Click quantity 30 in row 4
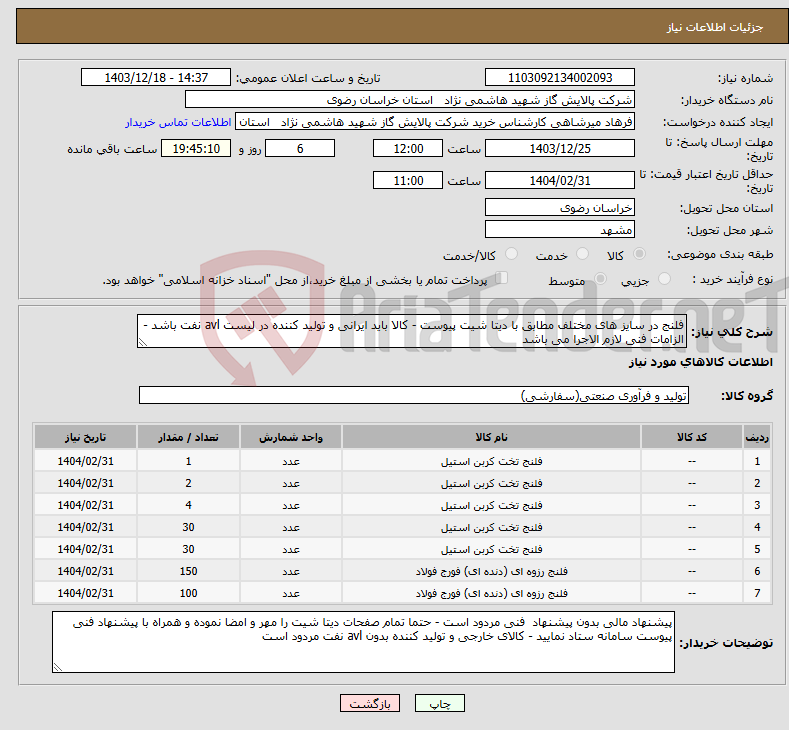Viewport: 789px width, 730px height. [188, 527]
